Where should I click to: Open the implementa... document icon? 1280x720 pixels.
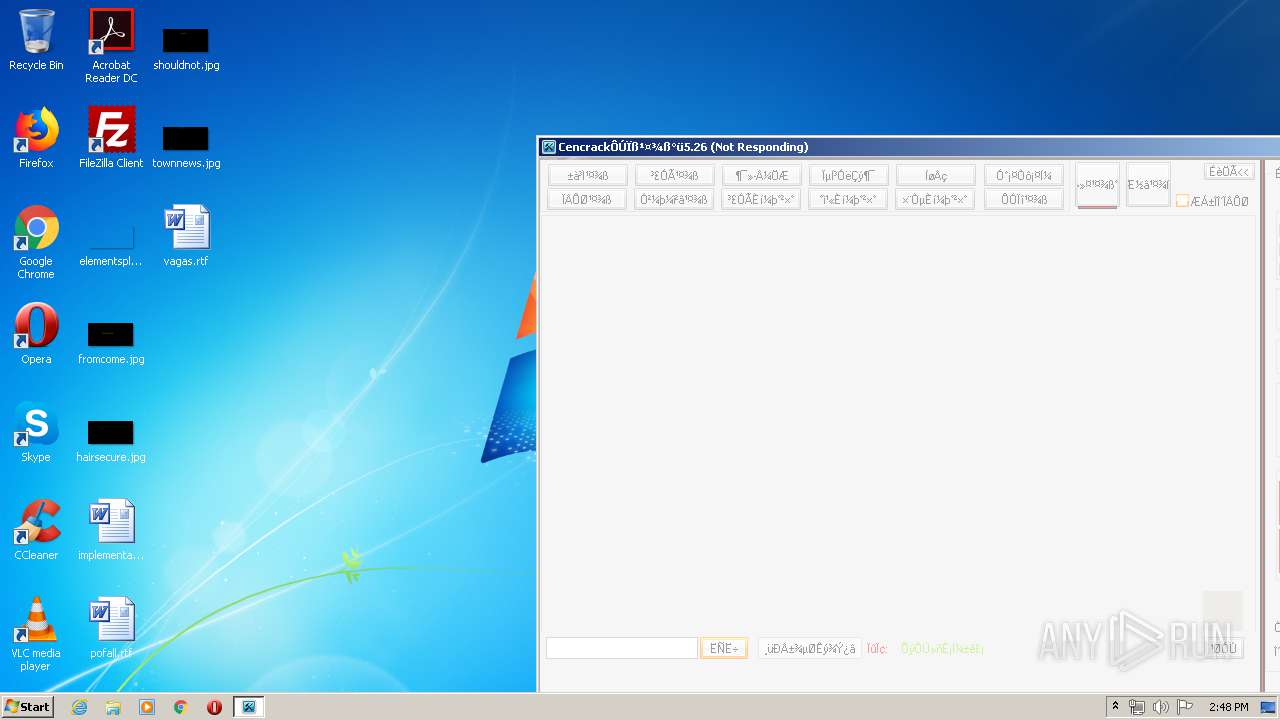[x=111, y=530]
